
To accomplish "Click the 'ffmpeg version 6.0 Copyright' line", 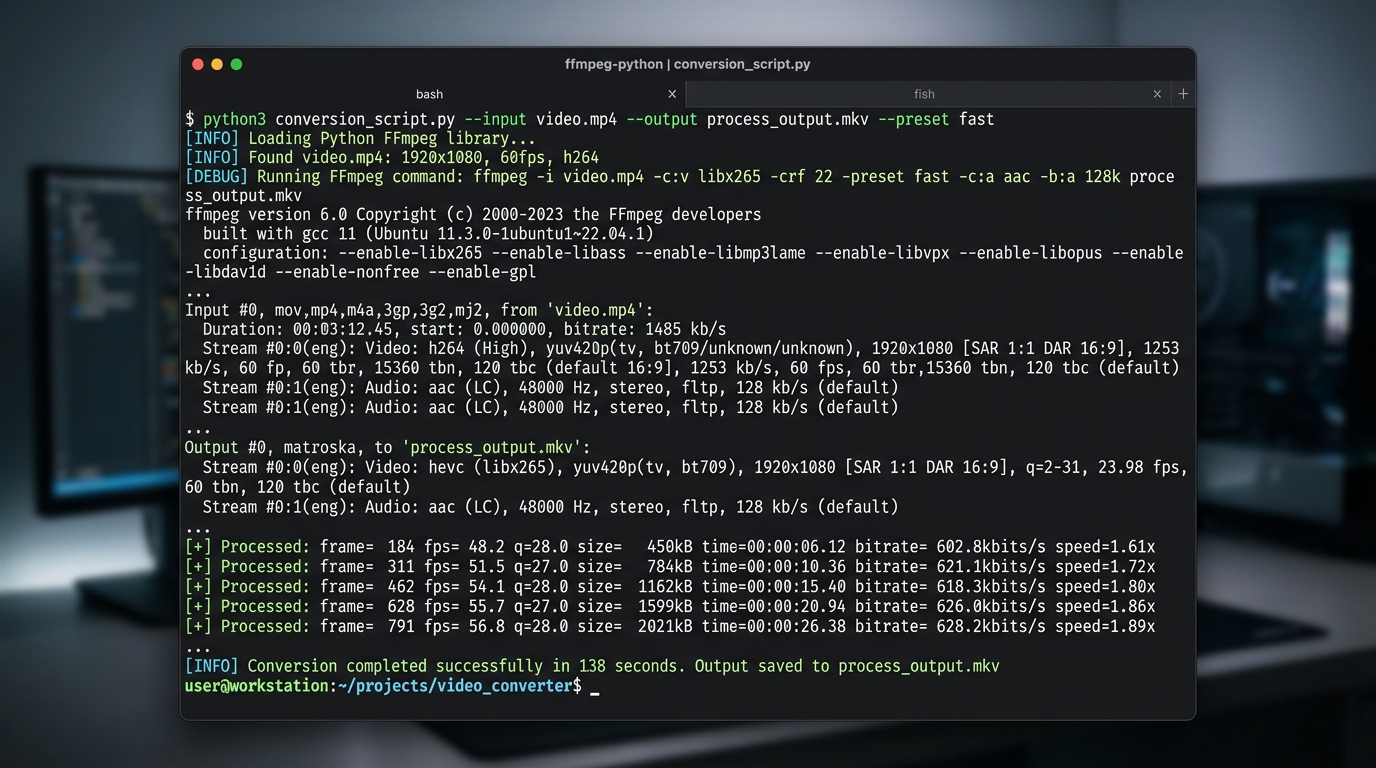I will pos(473,214).
